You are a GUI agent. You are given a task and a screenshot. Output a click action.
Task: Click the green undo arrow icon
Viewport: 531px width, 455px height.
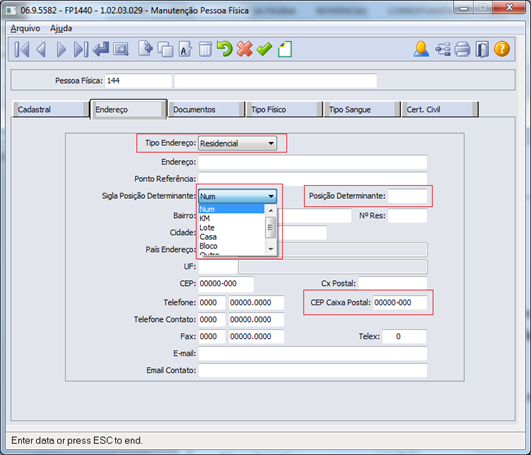(x=224, y=49)
